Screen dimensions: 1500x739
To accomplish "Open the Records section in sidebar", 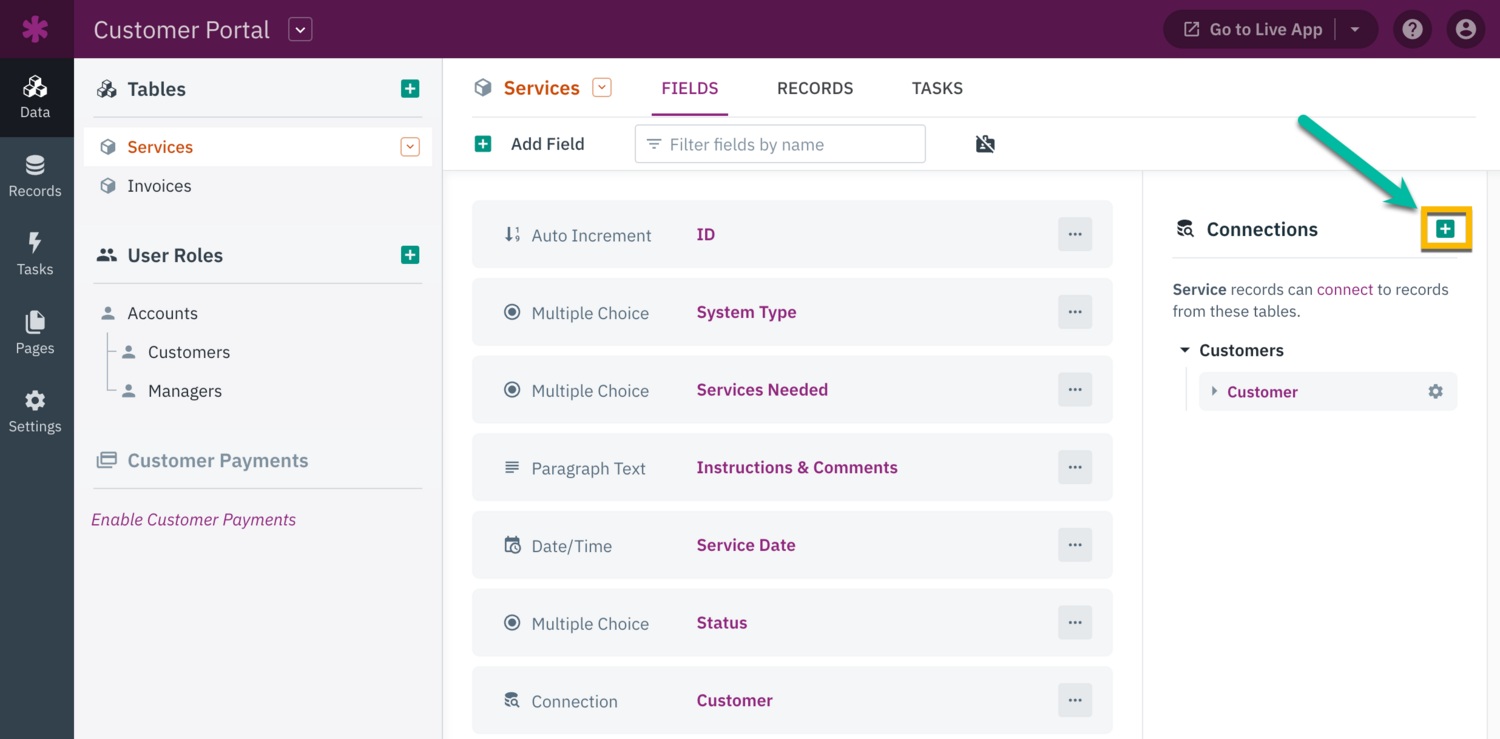I will click(35, 176).
